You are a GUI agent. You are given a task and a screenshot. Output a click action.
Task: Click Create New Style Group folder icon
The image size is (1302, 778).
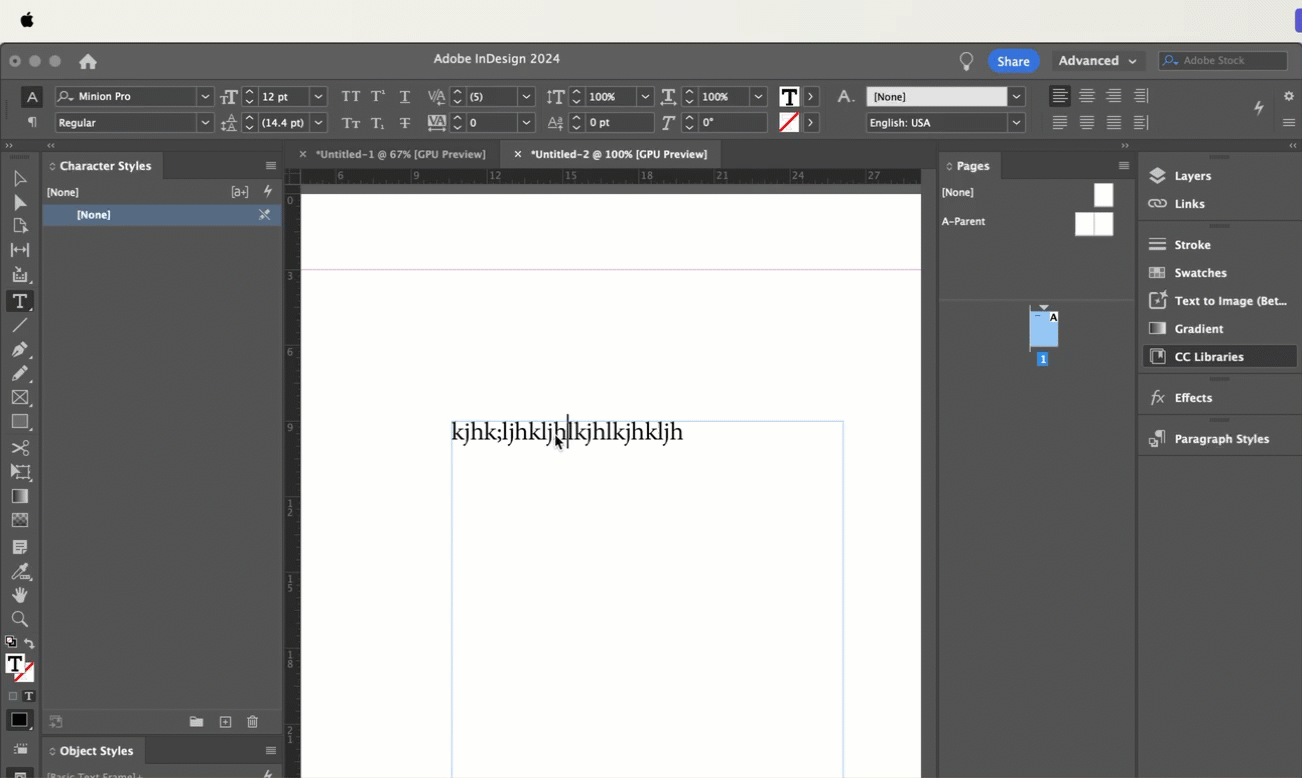196,722
